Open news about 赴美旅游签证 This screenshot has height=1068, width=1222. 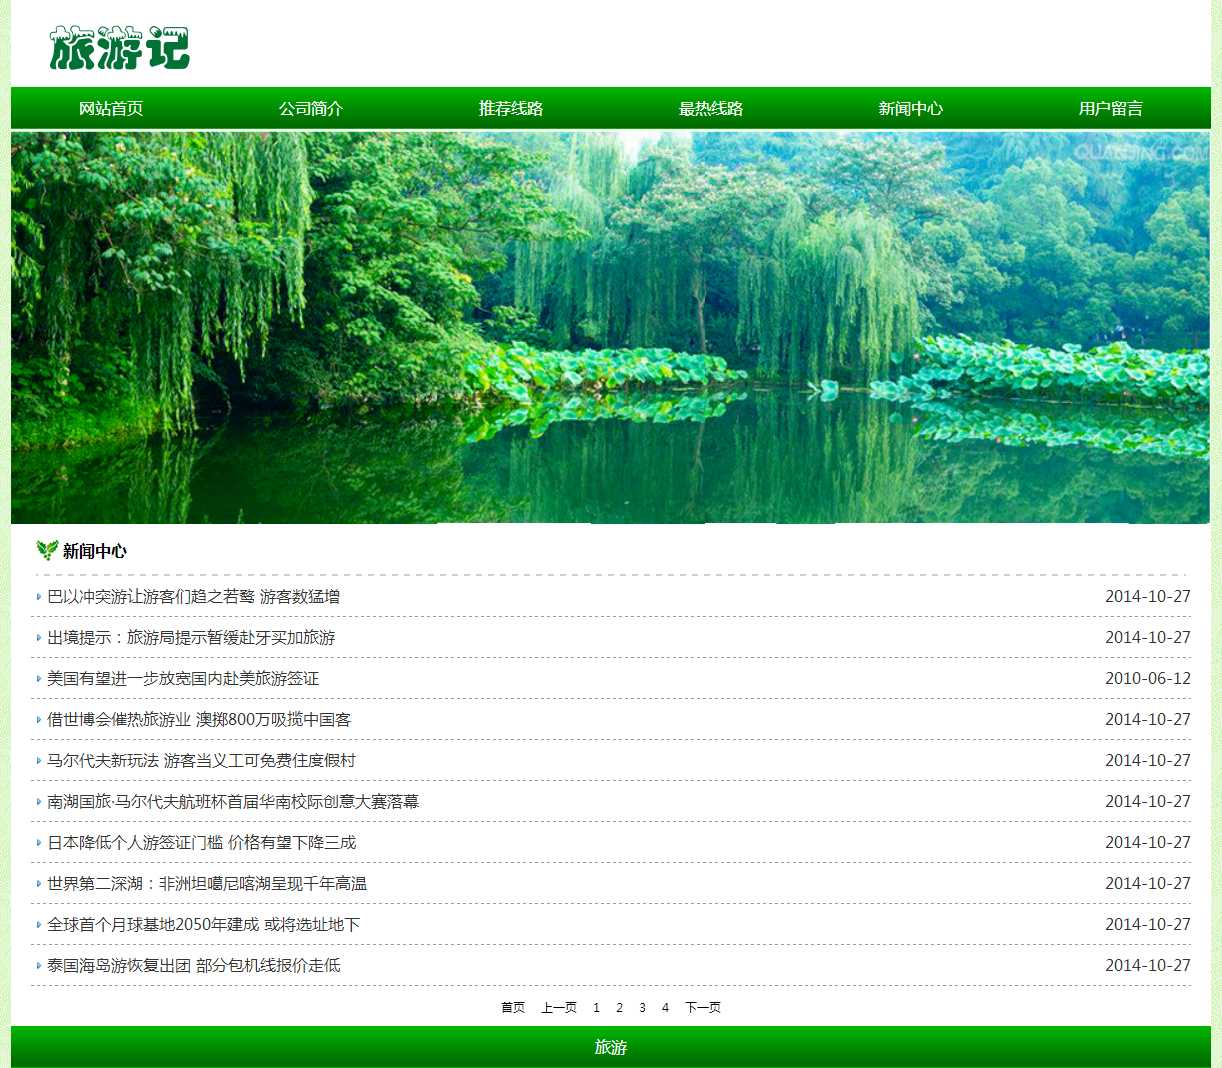pyautogui.click(x=183, y=678)
